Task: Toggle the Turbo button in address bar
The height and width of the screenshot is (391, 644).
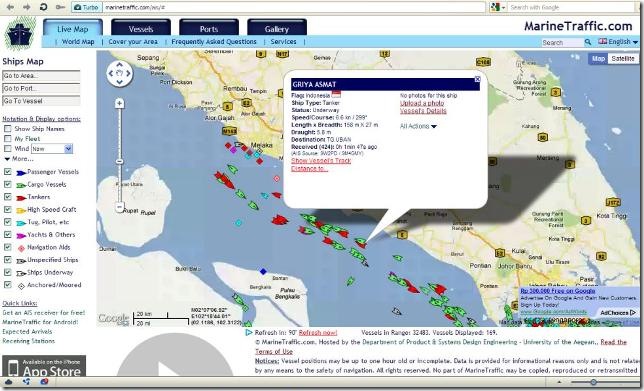Action: (86, 7)
